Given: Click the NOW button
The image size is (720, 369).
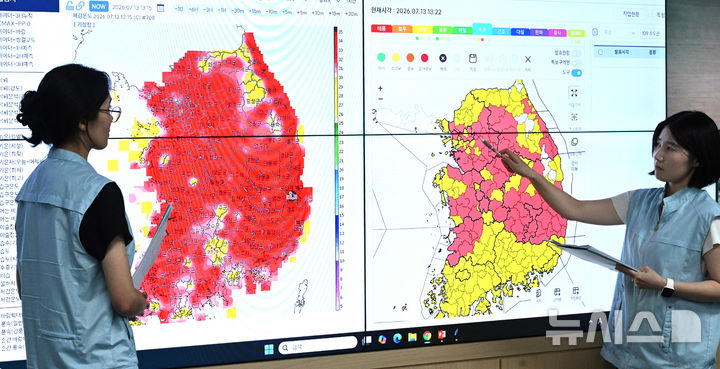Looking at the screenshot, I should point(99,6).
